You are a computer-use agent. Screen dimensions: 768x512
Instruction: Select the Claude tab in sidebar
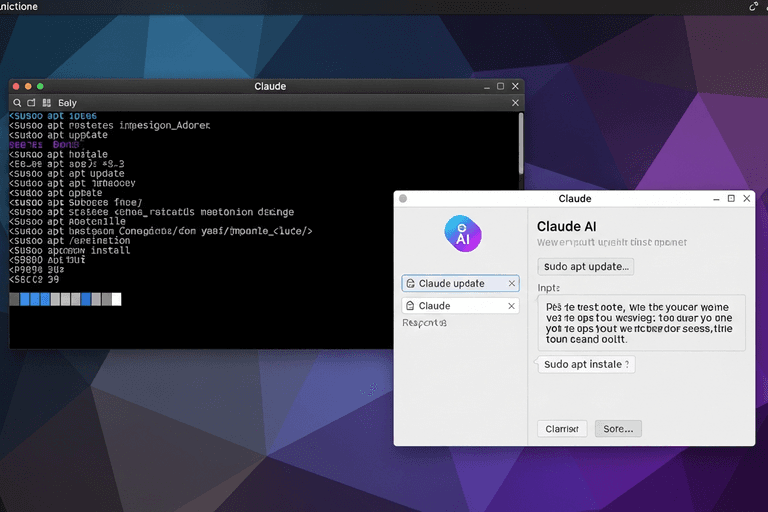(460, 306)
